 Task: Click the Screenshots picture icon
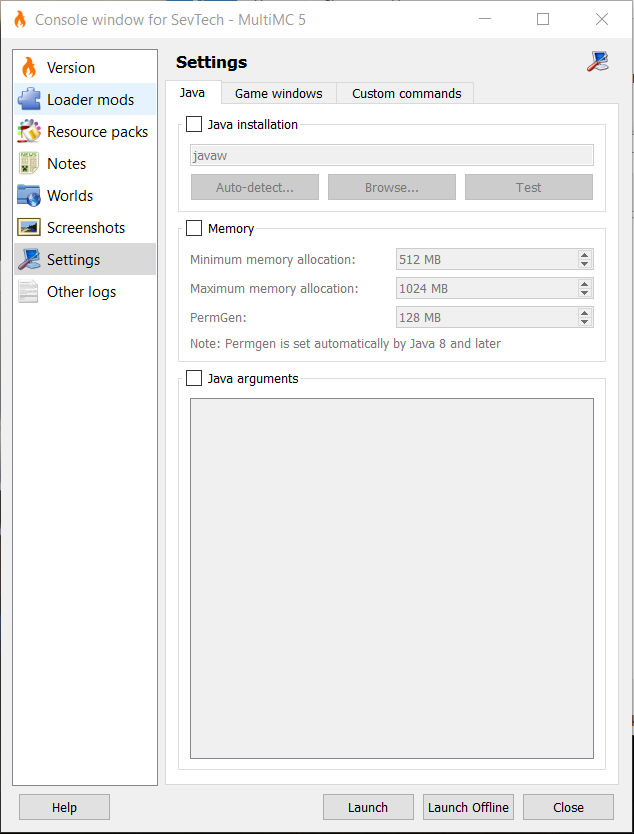coord(29,227)
